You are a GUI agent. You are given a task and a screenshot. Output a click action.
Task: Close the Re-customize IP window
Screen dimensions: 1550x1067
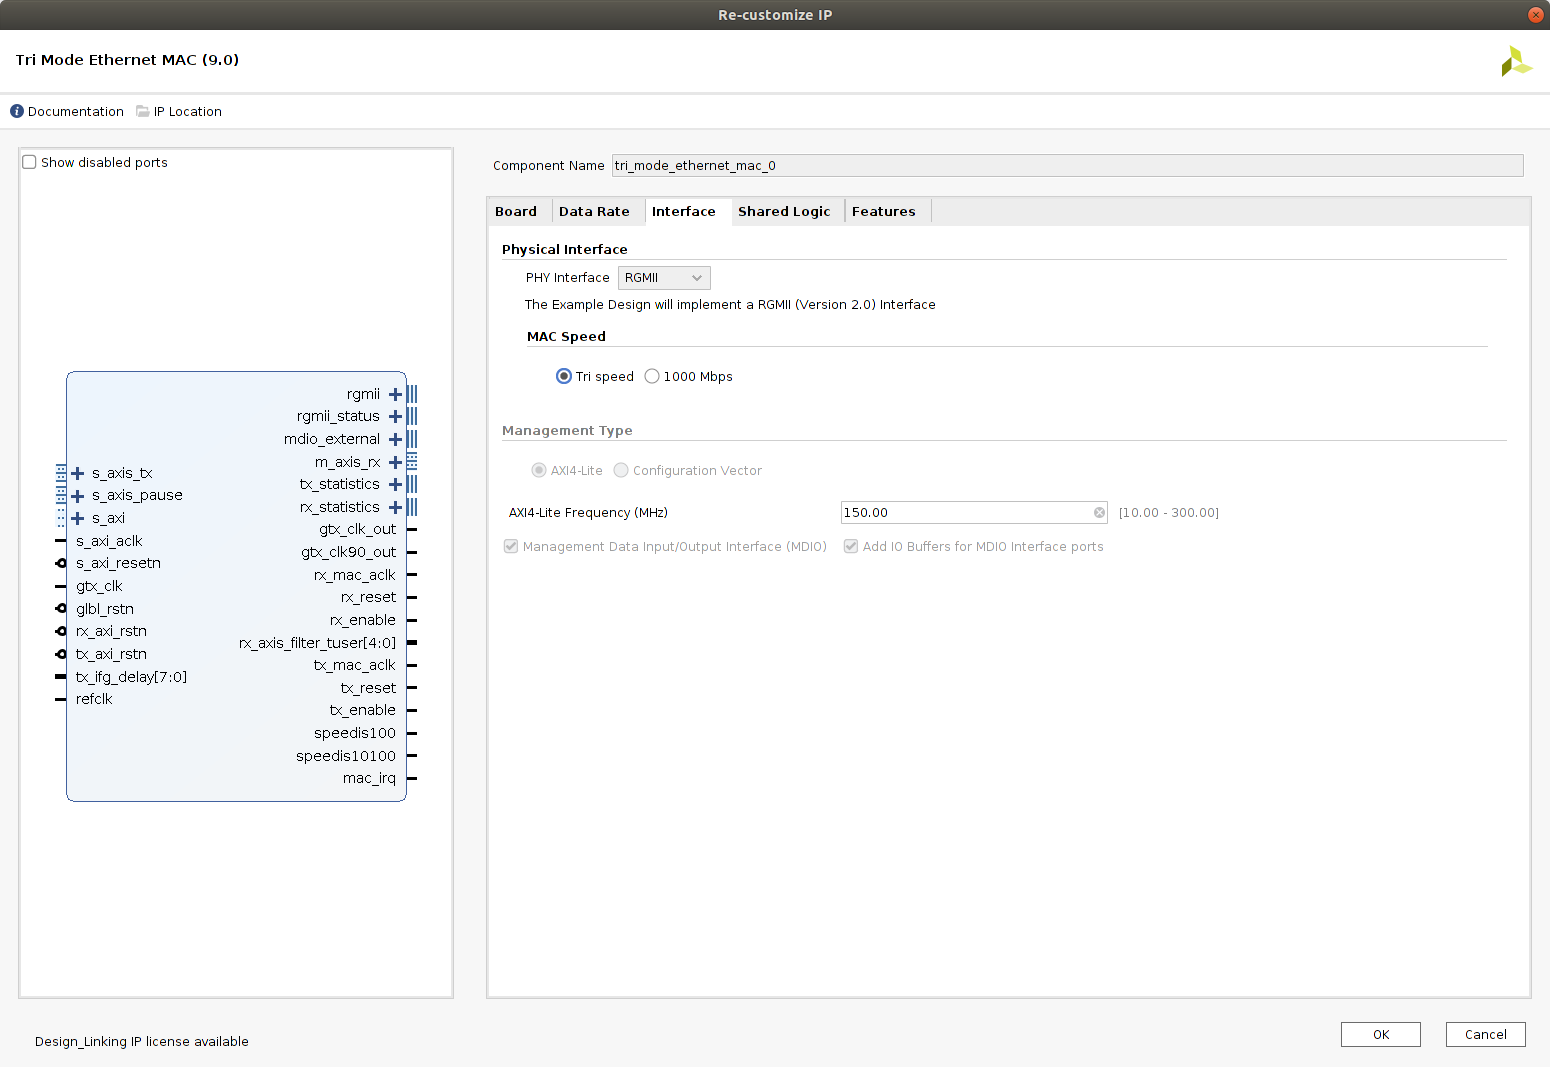[1536, 15]
